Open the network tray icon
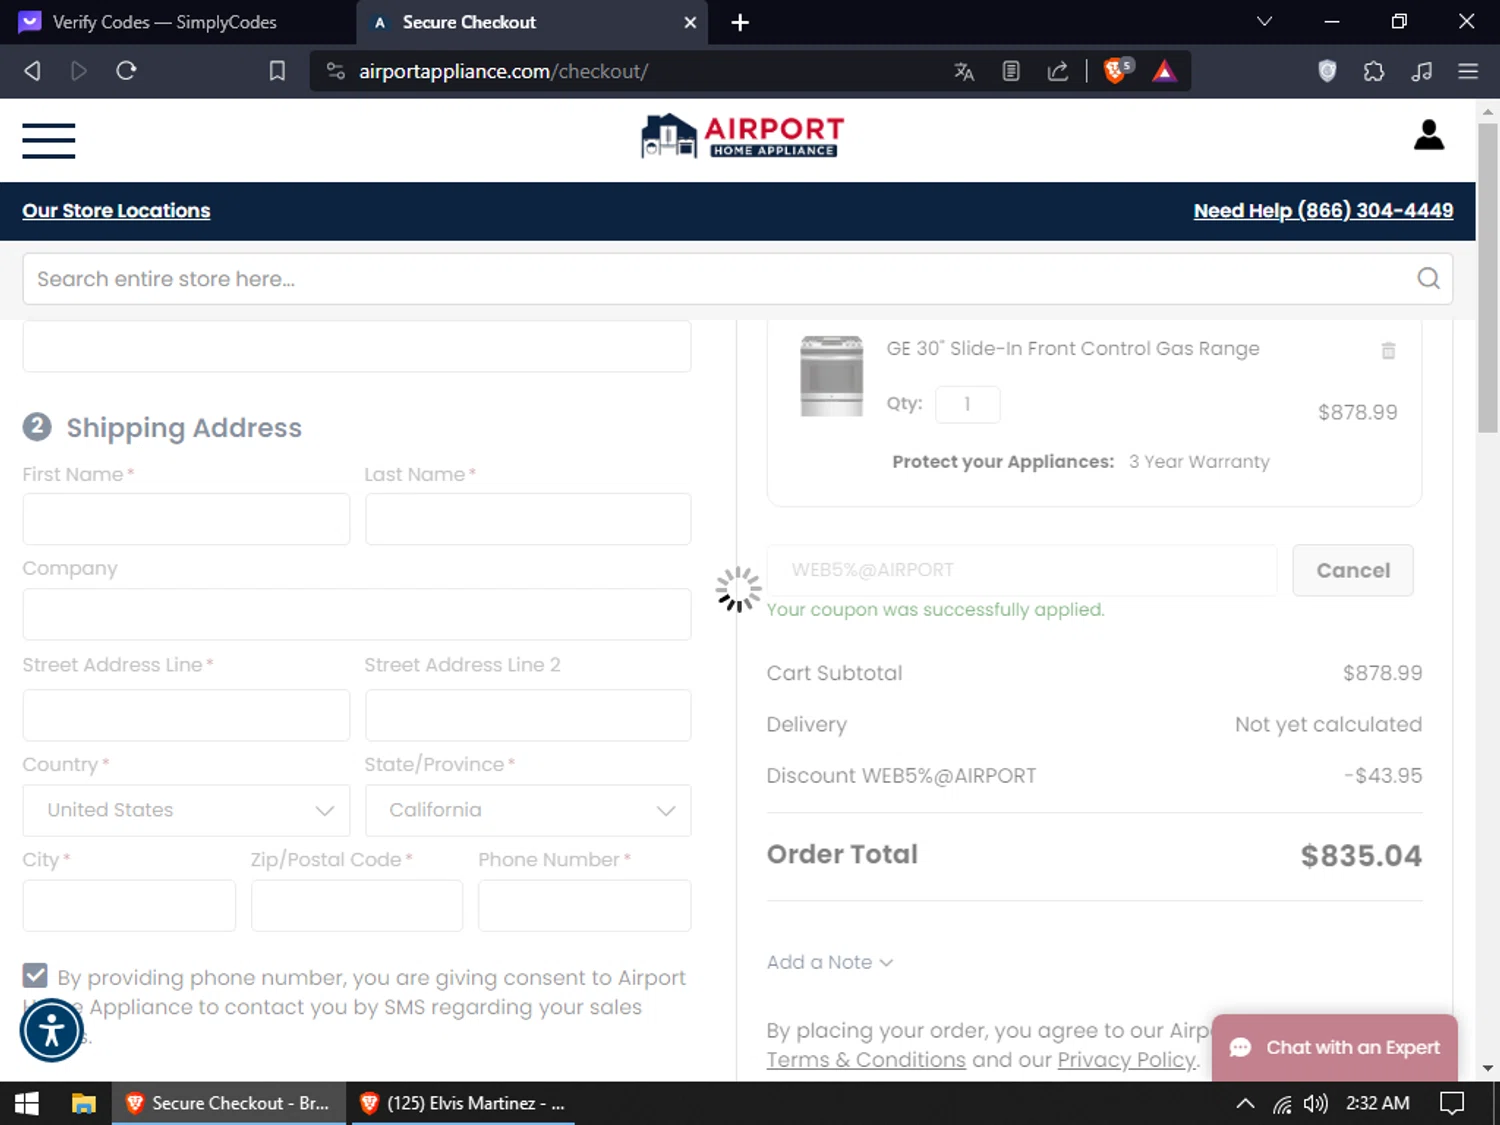Viewport: 1500px width, 1125px height. click(1282, 1103)
